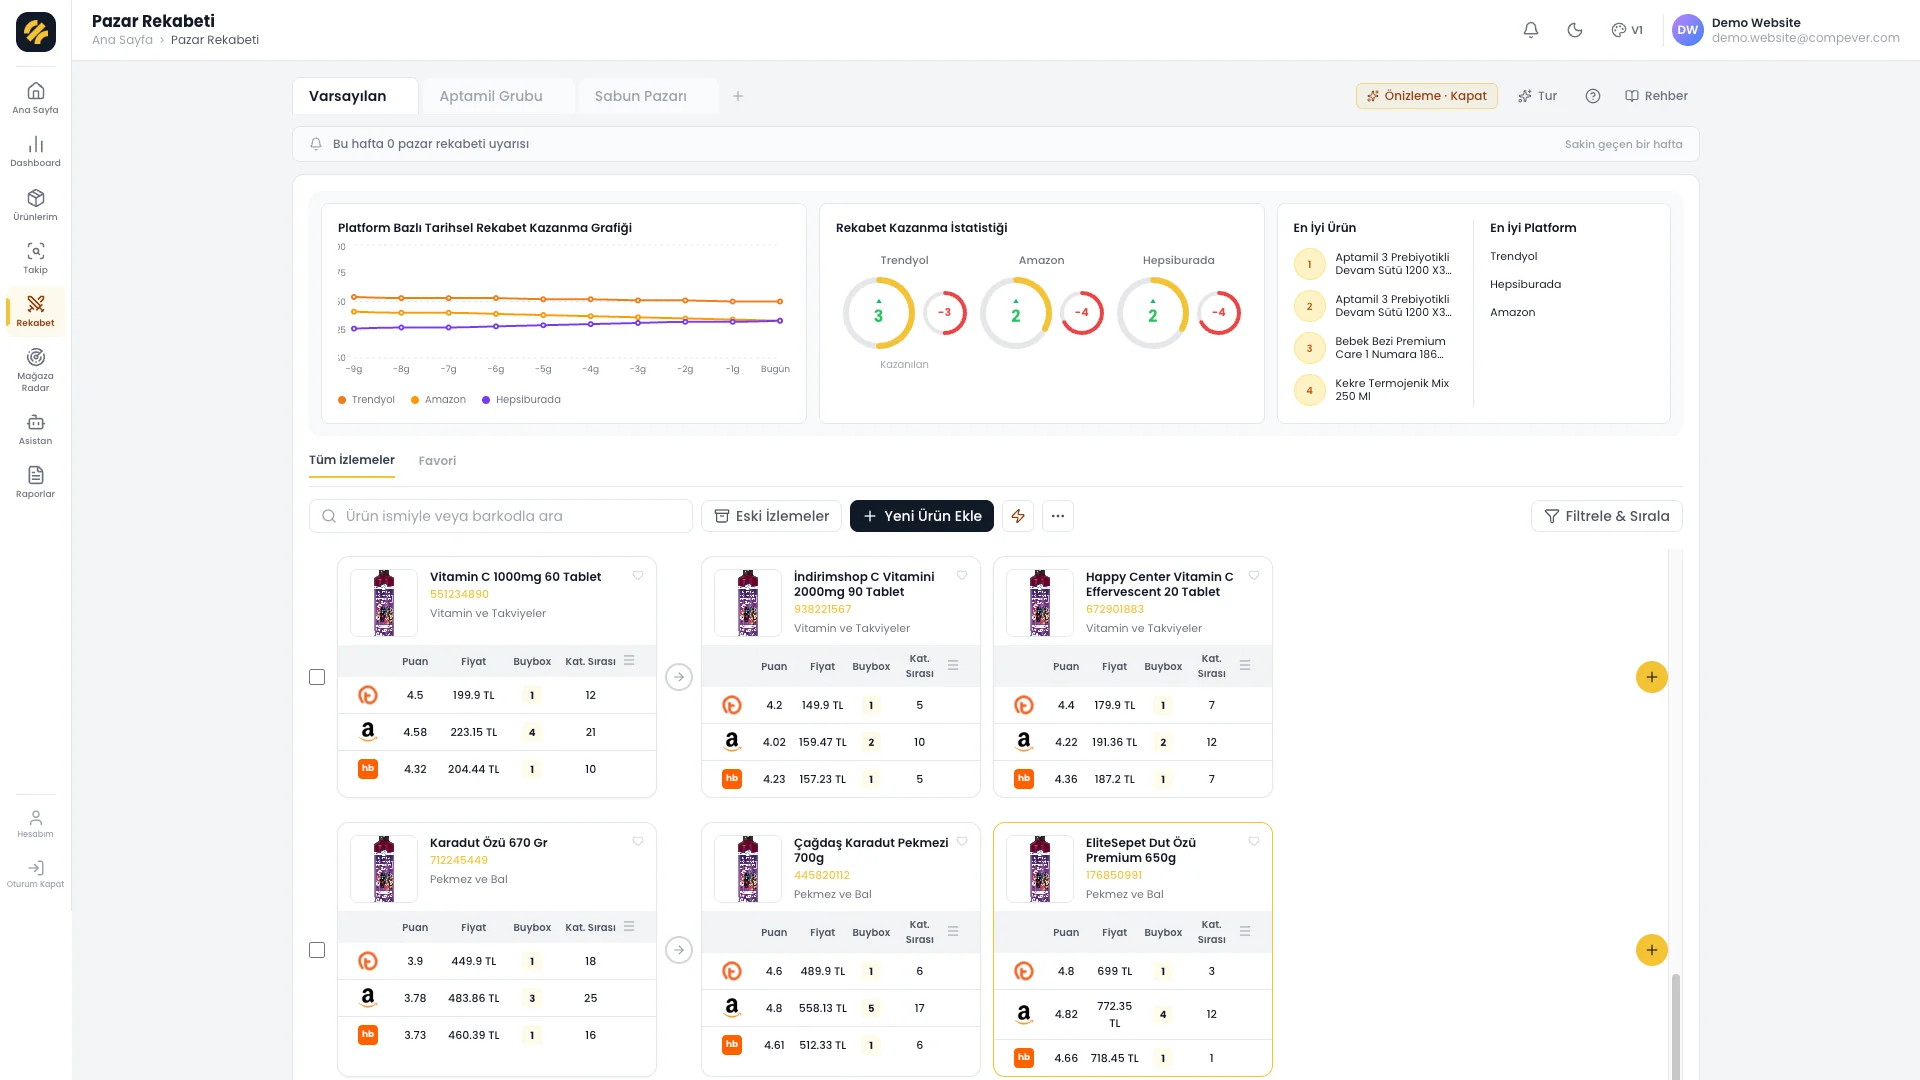The image size is (1920, 1080).
Task: Click Ana Sayfa breadcrumb link
Action: pyautogui.click(x=122, y=40)
